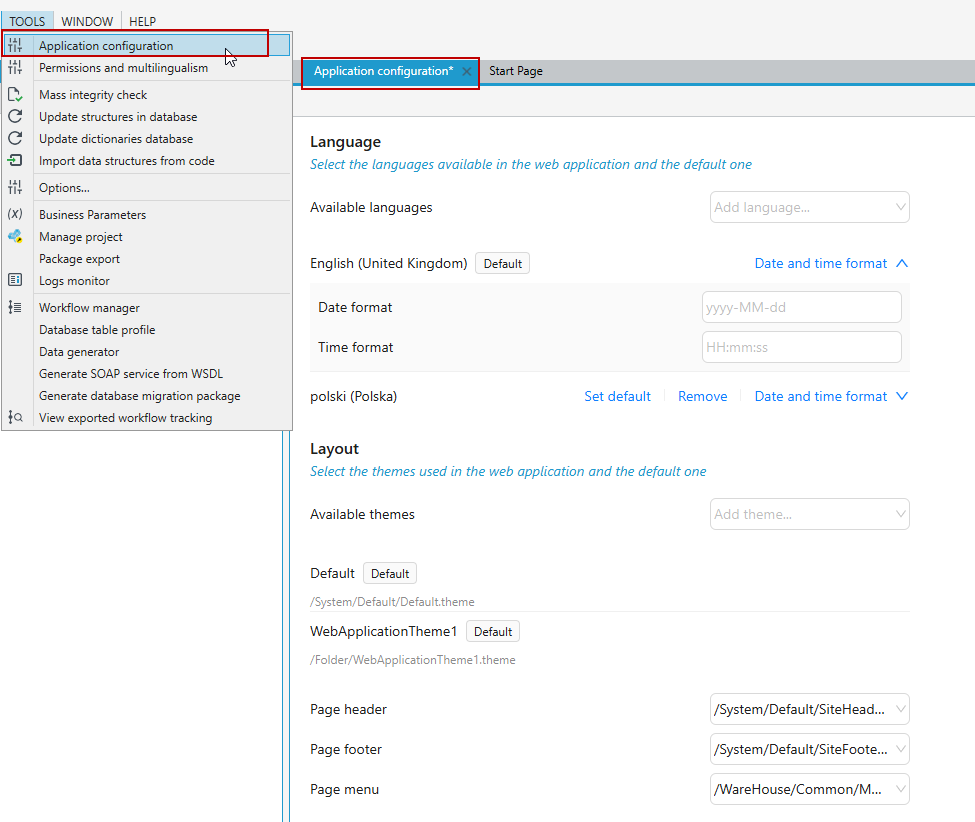
Task: Select Generate database migration package
Action: pos(139,396)
